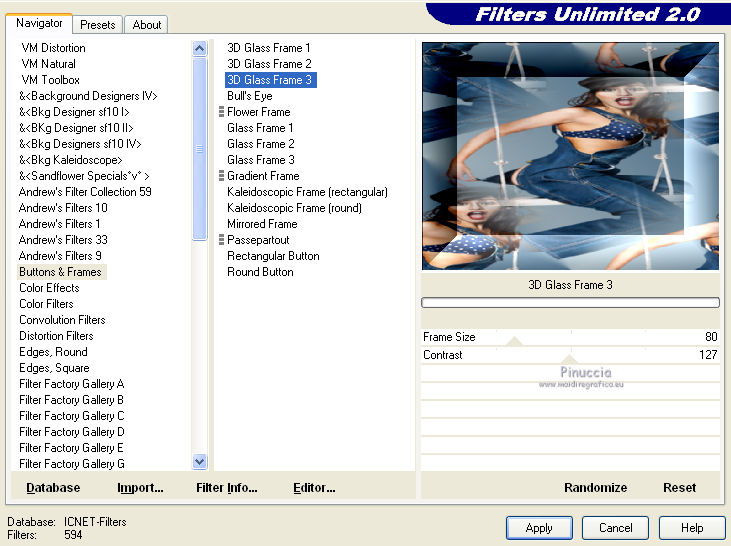
Task: Cancel the Filters Unlimited dialog
Action: click(615, 528)
